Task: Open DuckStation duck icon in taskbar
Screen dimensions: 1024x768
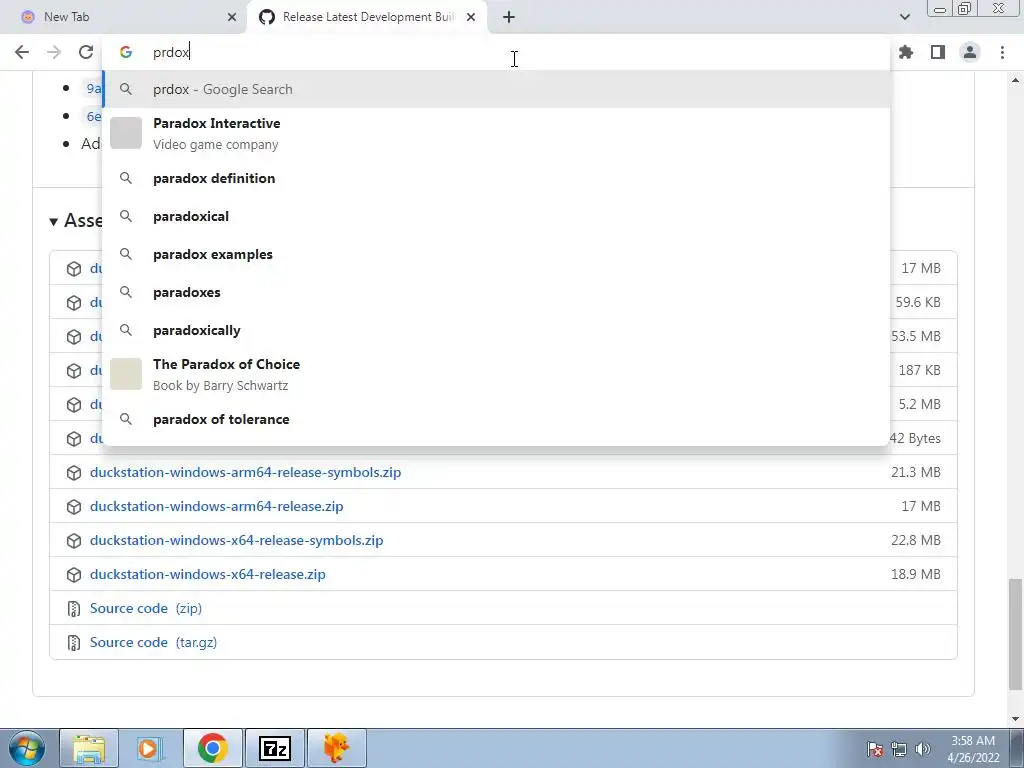Action: point(337,748)
